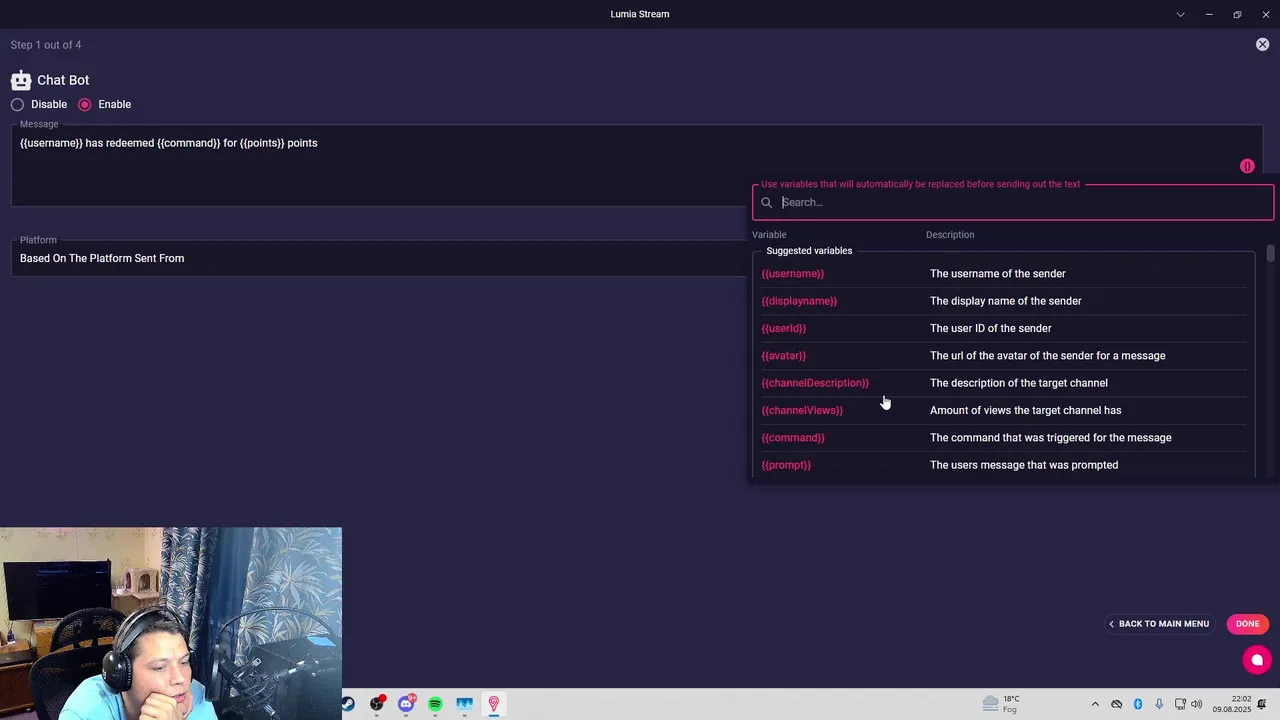Click the Bluetooth tray icon
This screenshot has height=720, width=1280.
click(1138, 704)
